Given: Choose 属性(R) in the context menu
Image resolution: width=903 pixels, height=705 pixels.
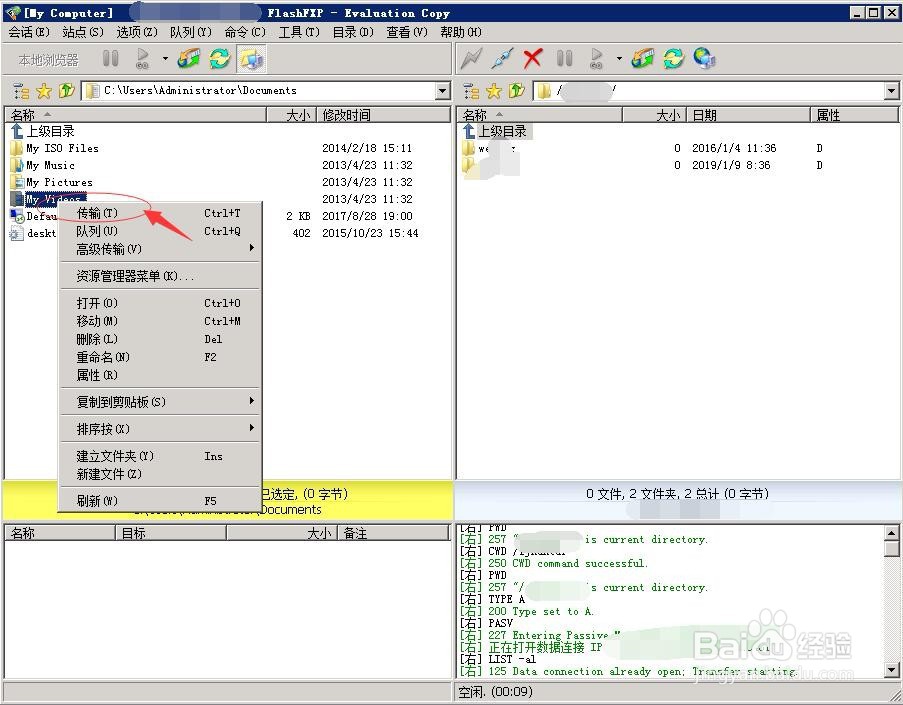Looking at the screenshot, I should [160, 375].
